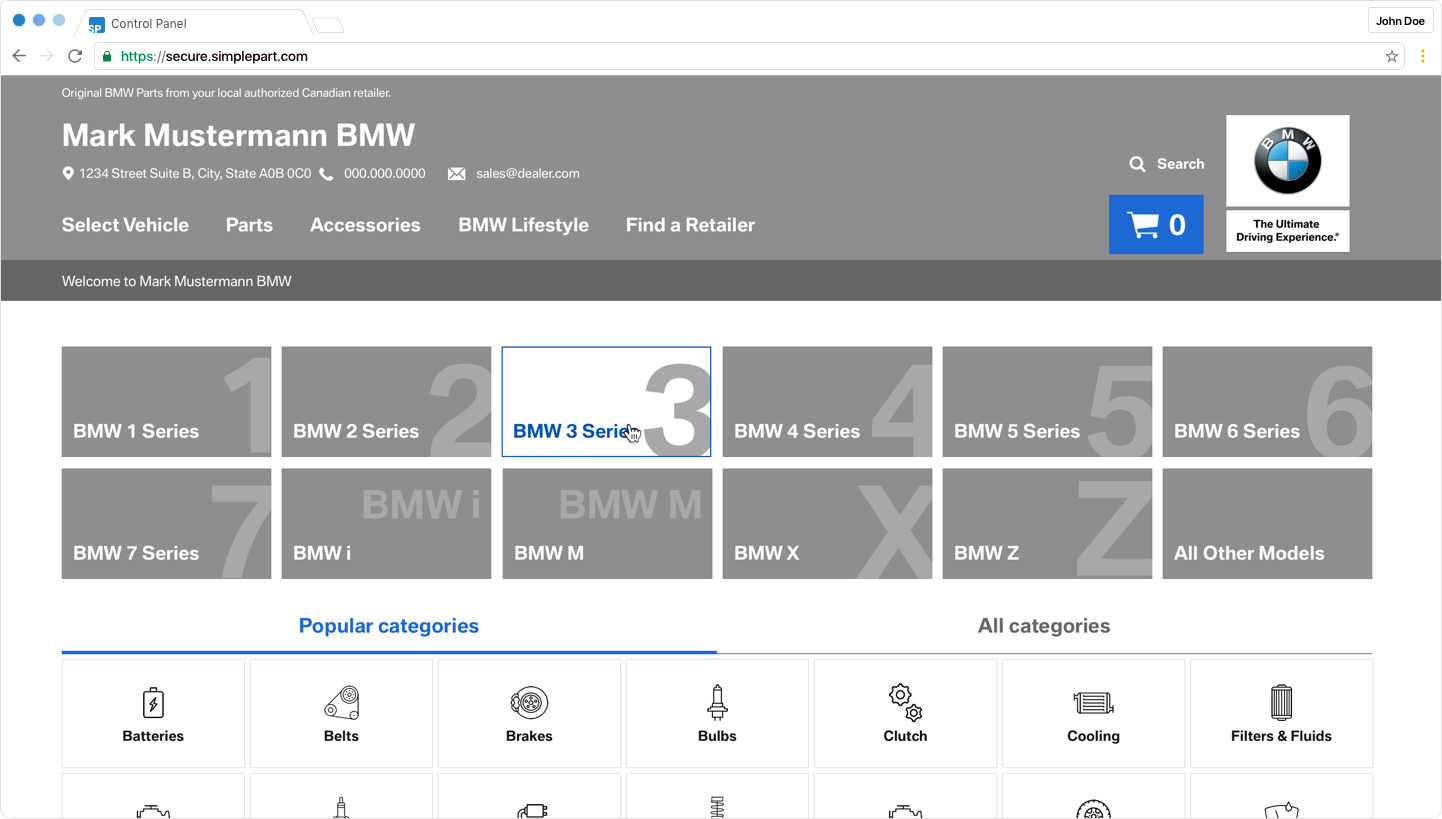The width and height of the screenshot is (1442, 819).
Task: Open the browser three-dot menu
Action: pyautogui.click(x=1423, y=56)
